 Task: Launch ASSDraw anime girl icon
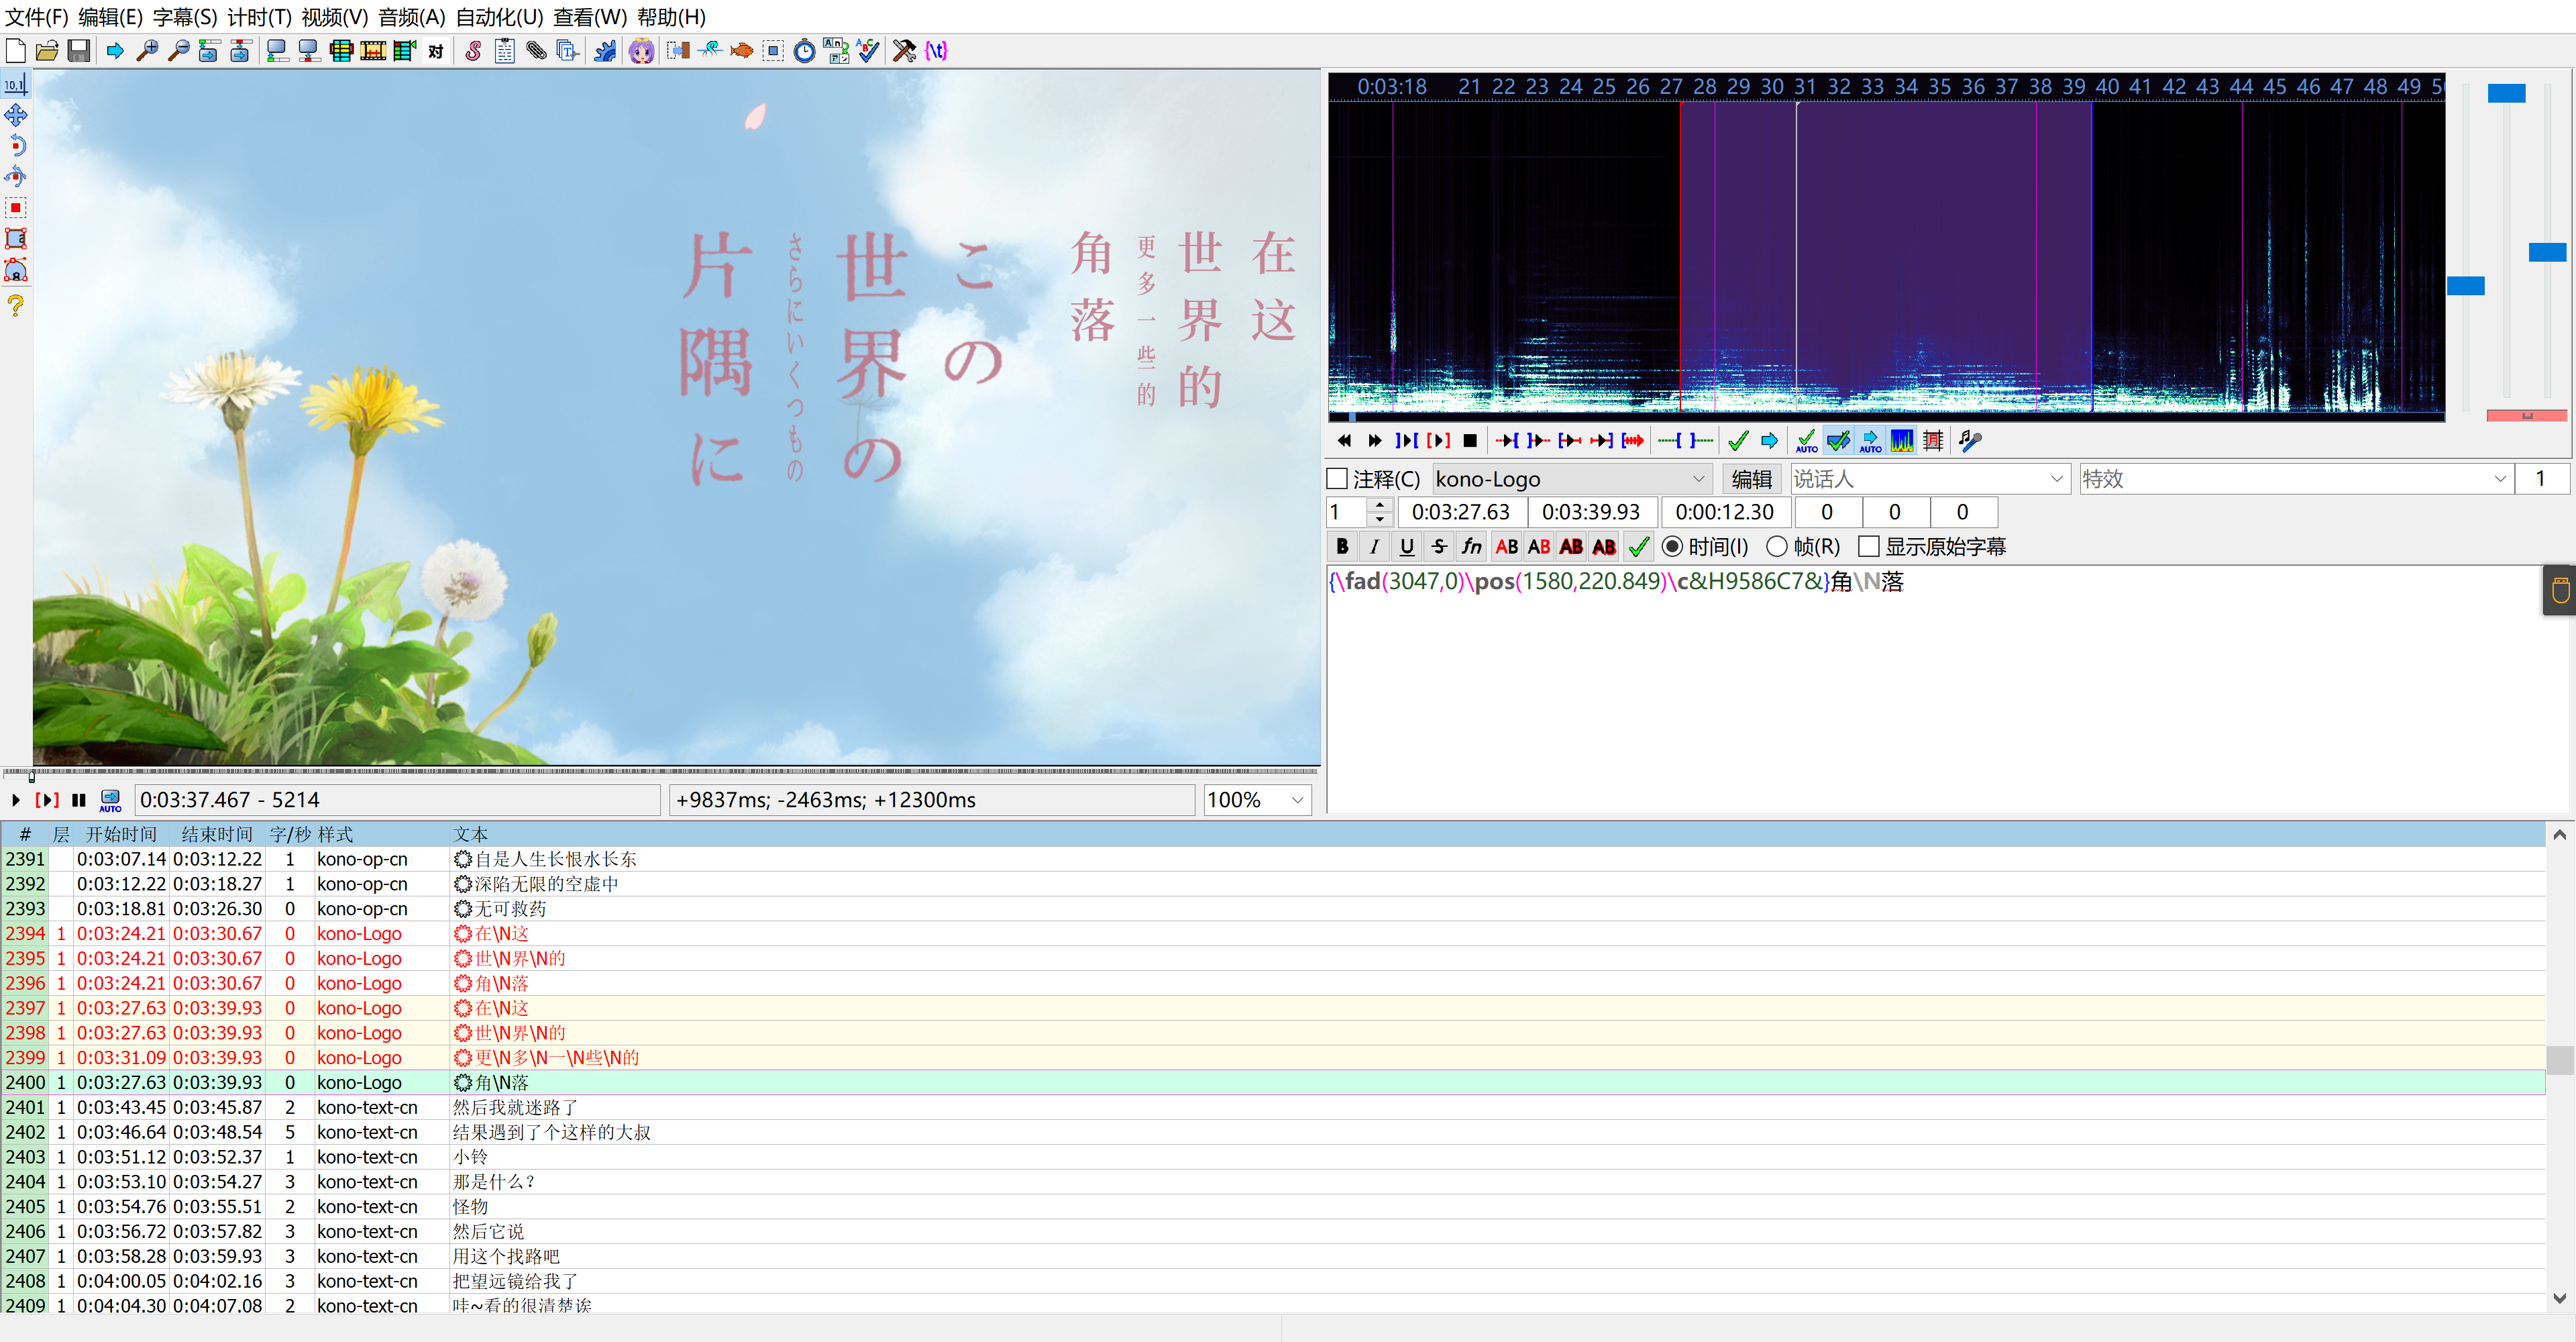[x=642, y=50]
